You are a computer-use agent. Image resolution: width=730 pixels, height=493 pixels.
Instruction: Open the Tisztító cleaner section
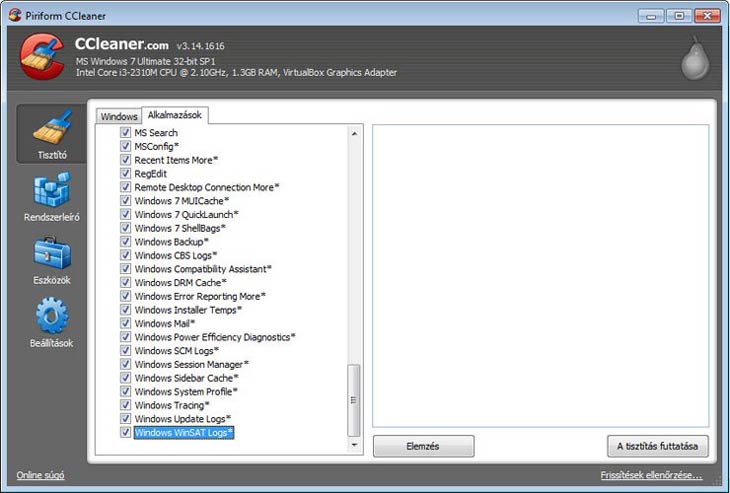click(52, 134)
